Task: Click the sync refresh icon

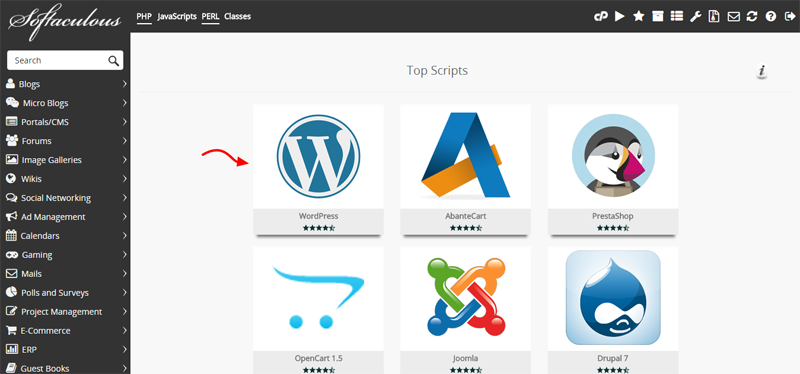Action: [x=752, y=16]
